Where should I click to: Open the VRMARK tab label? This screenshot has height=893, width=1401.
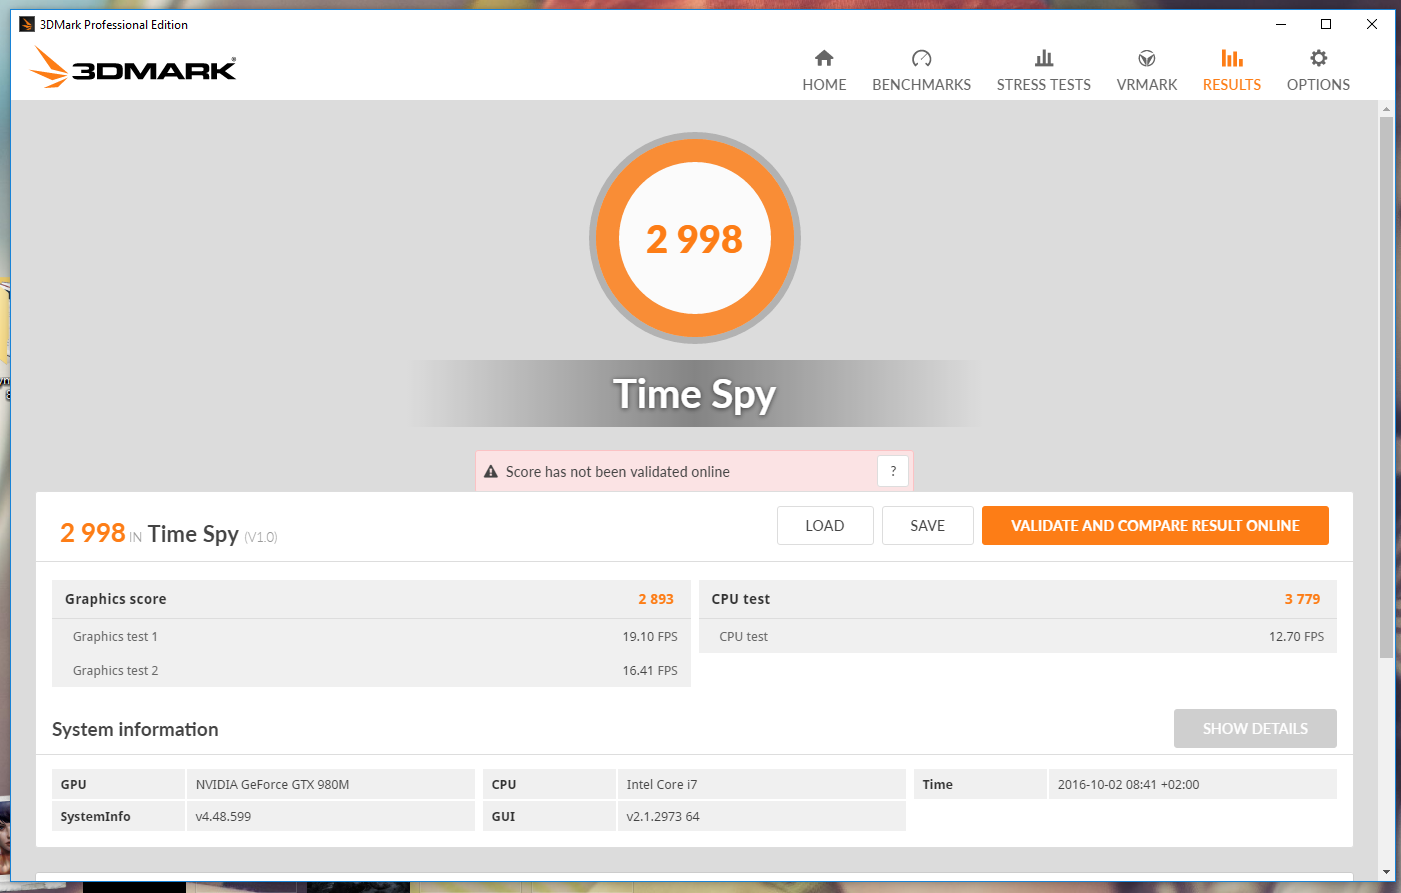(1147, 85)
